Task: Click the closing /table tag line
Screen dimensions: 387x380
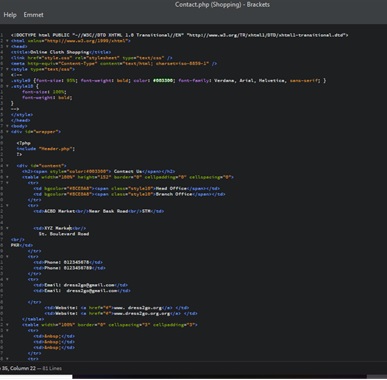Action: pos(33,319)
